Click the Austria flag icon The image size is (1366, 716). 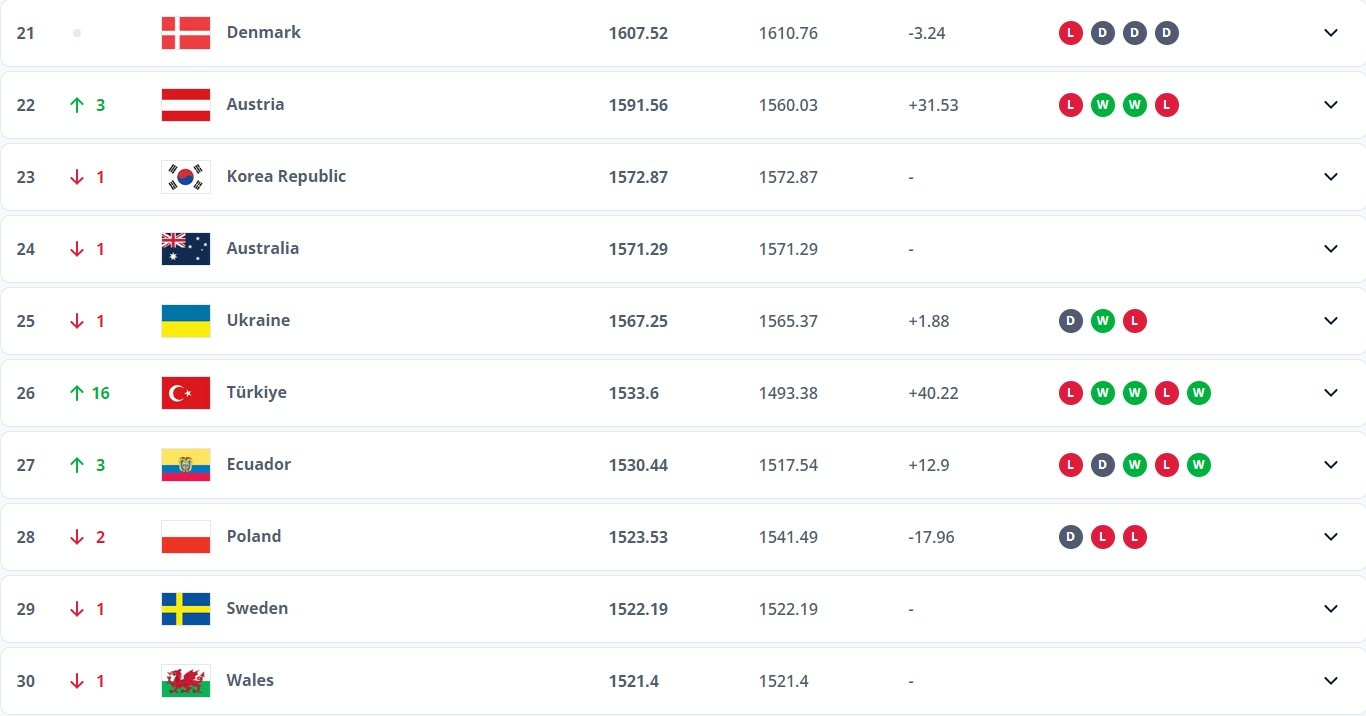(186, 105)
